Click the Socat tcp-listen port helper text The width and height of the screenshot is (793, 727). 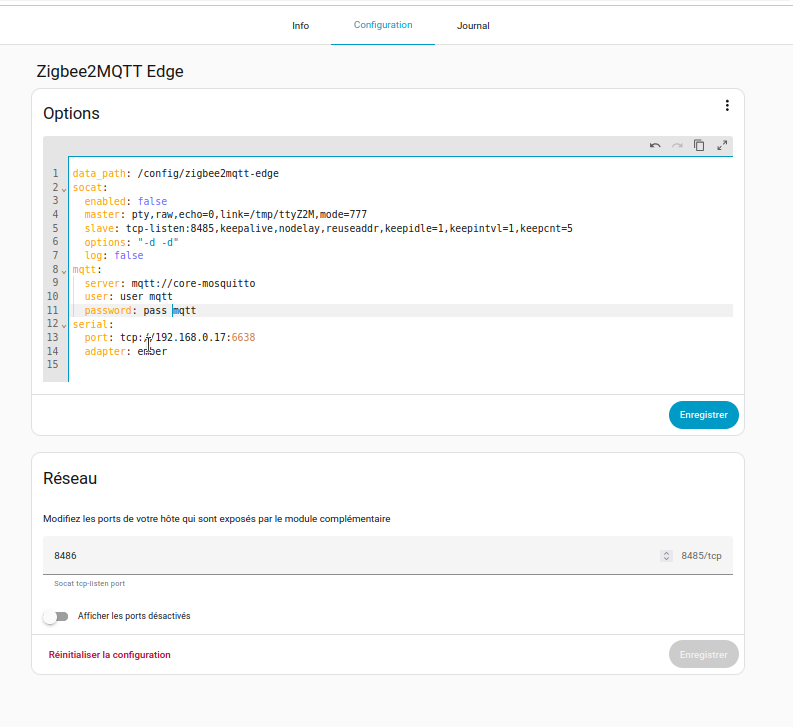click(x=90, y=583)
